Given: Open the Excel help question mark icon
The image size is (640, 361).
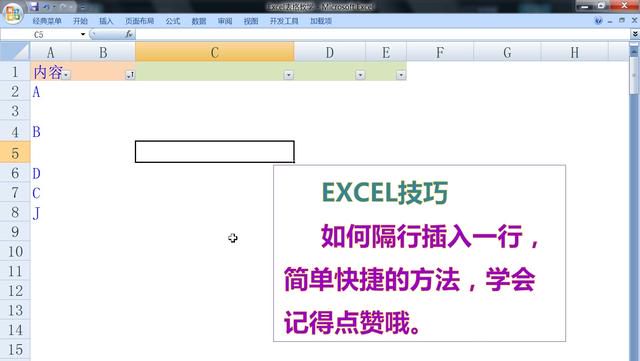Looking at the screenshot, I should [x=598, y=21].
